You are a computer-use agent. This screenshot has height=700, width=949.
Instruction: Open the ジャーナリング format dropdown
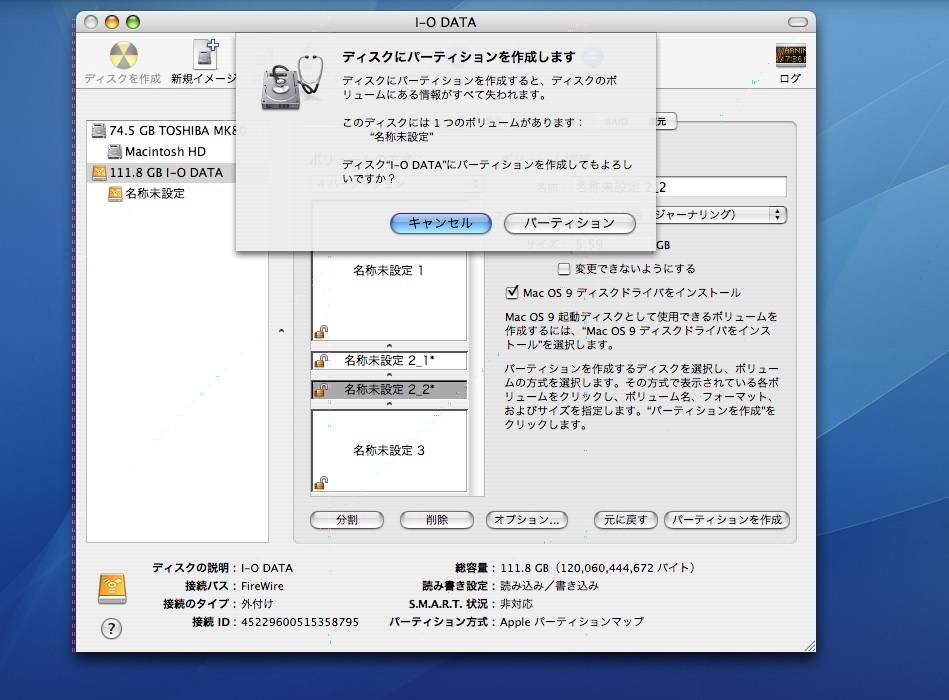pos(720,214)
